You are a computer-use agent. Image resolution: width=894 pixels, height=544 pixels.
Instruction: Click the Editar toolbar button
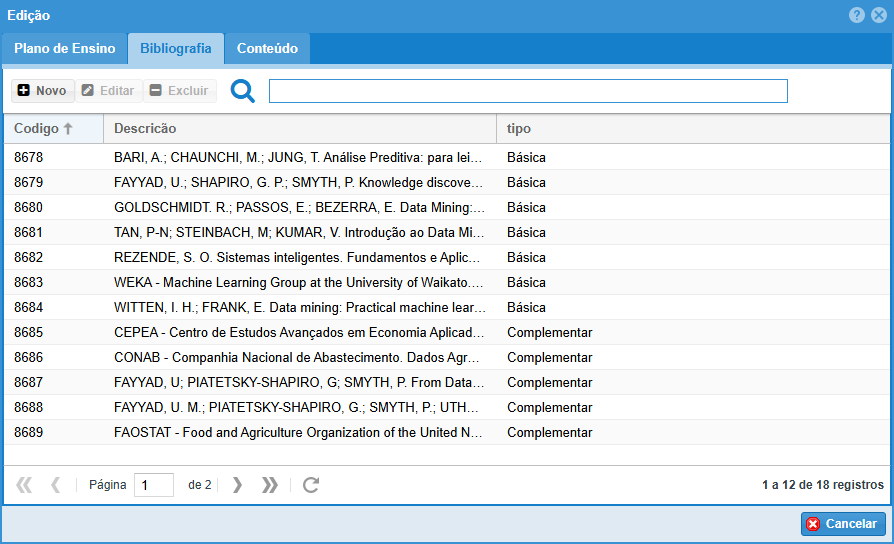click(x=108, y=91)
